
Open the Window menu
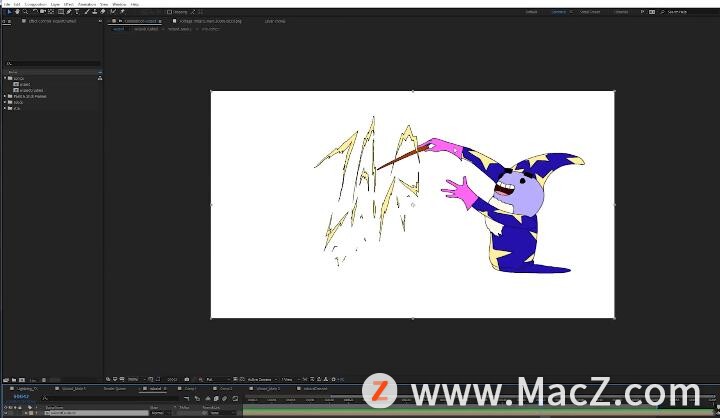pyautogui.click(x=119, y=4)
